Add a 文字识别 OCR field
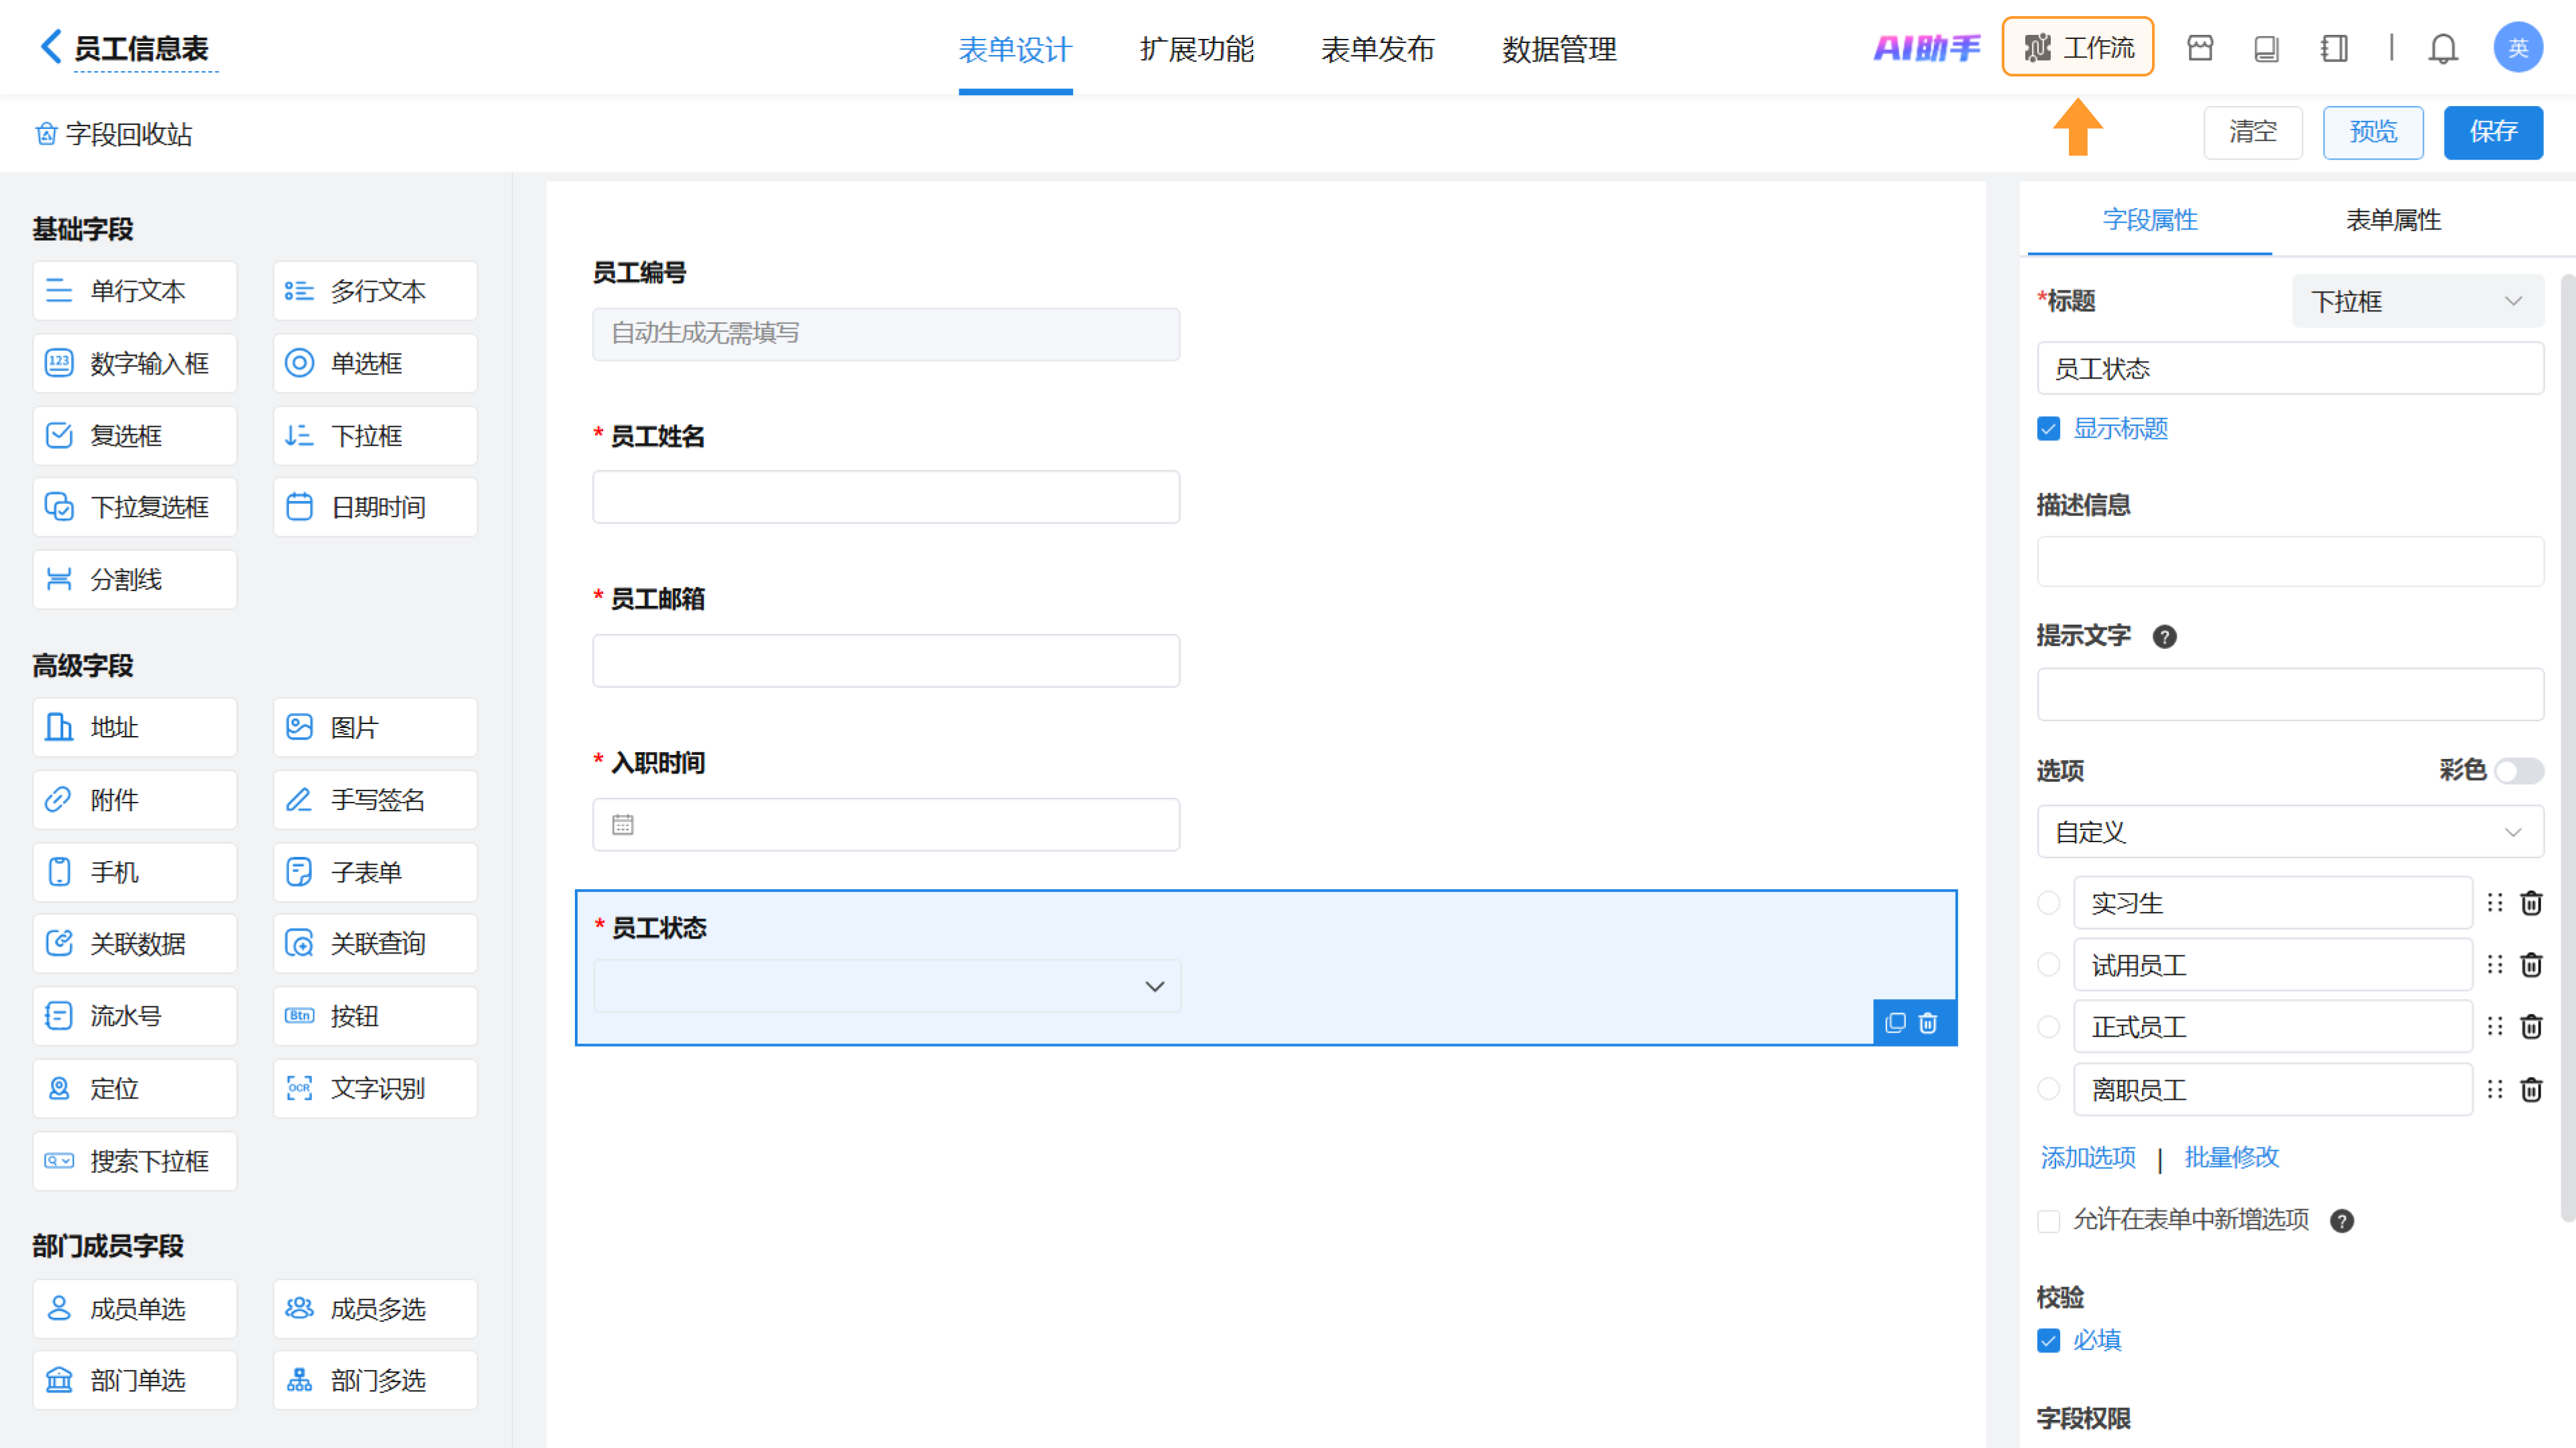Viewport: 2576px width, 1448px height. tap(375, 1088)
